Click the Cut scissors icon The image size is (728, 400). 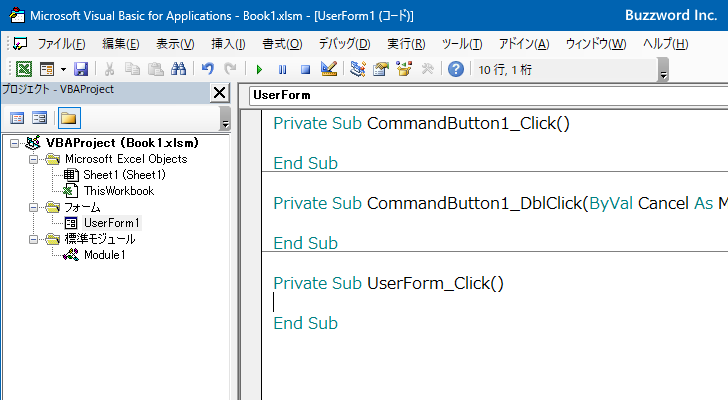(109, 69)
